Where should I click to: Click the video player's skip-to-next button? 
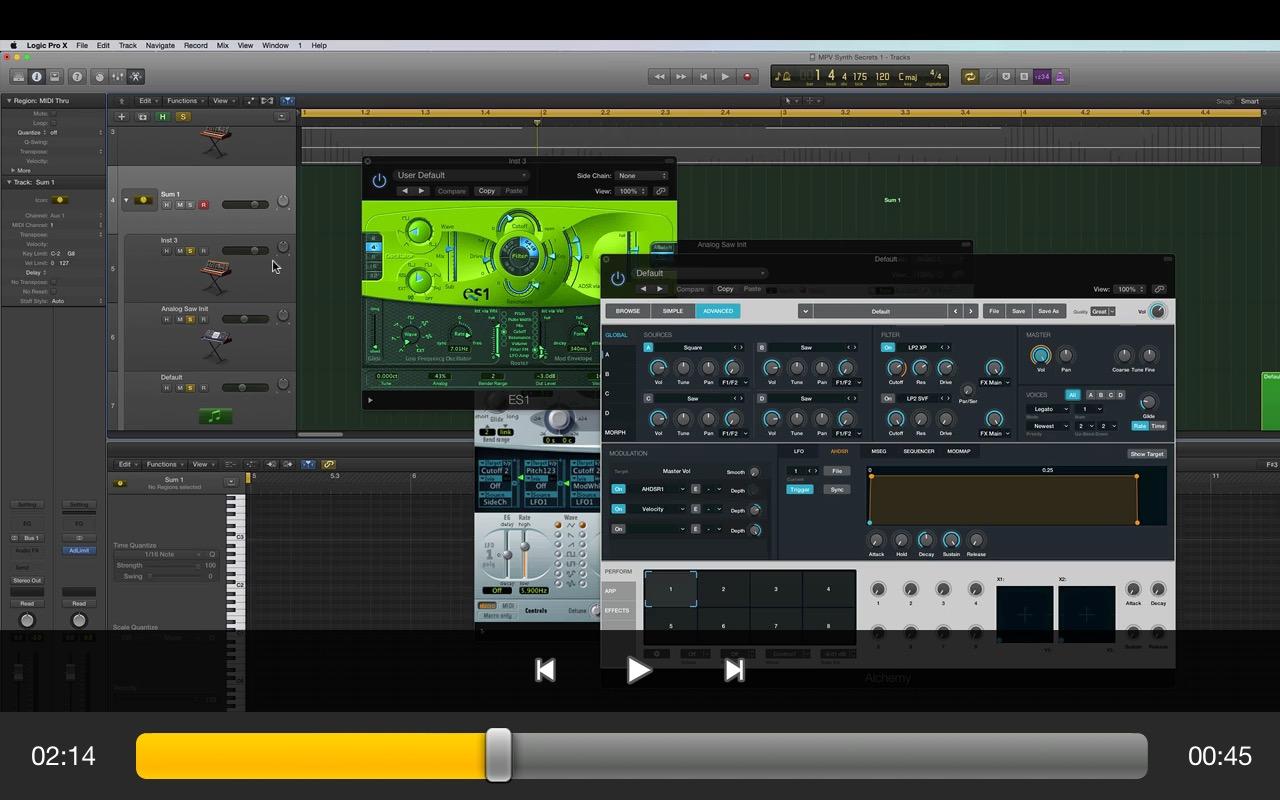[734, 670]
